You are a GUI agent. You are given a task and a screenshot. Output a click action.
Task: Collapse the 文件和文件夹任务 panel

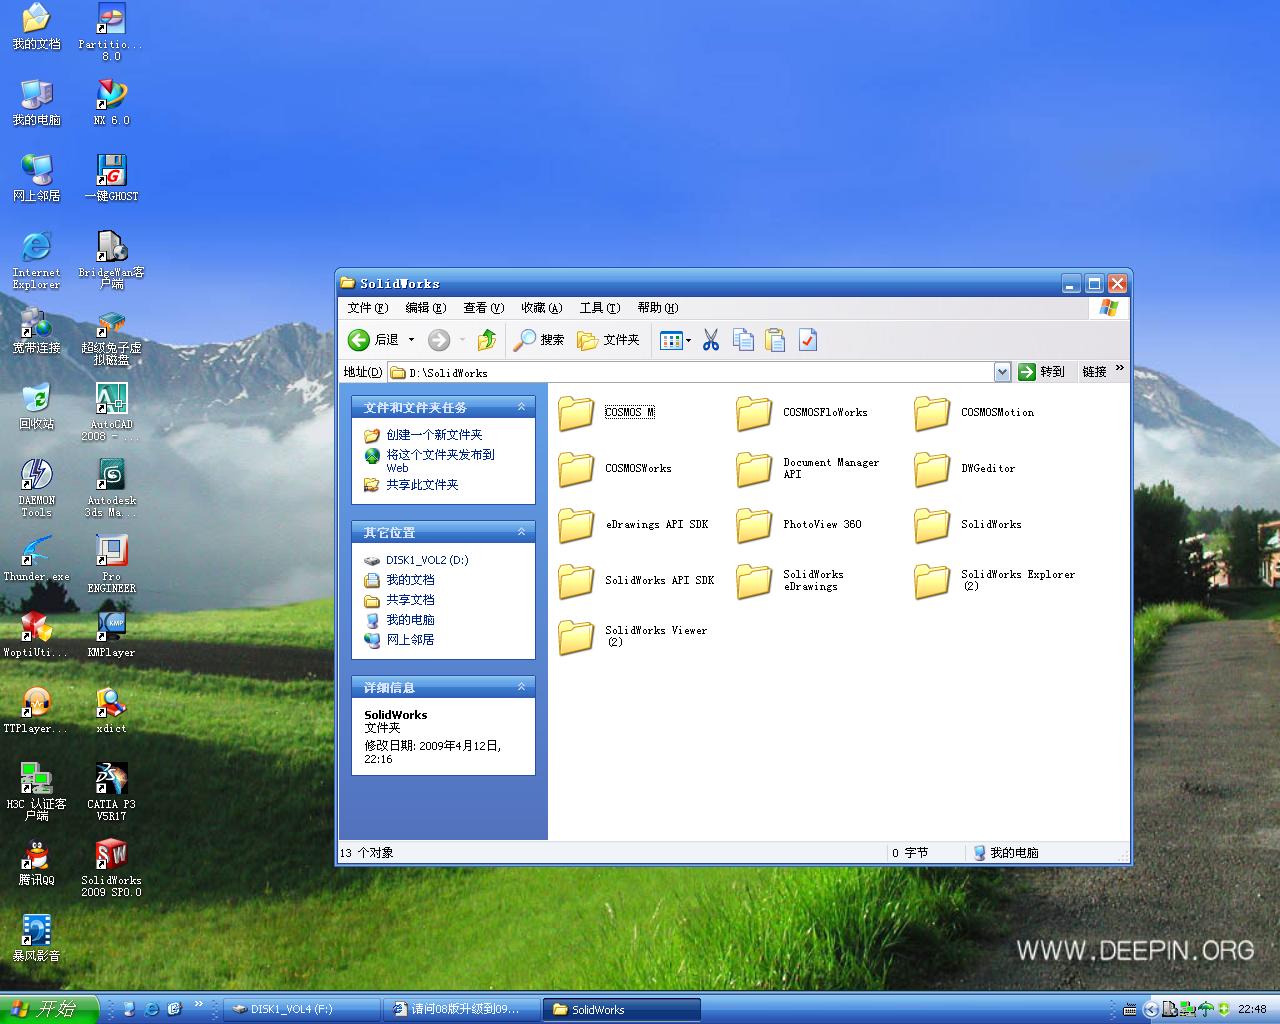pyautogui.click(x=521, y=407)
